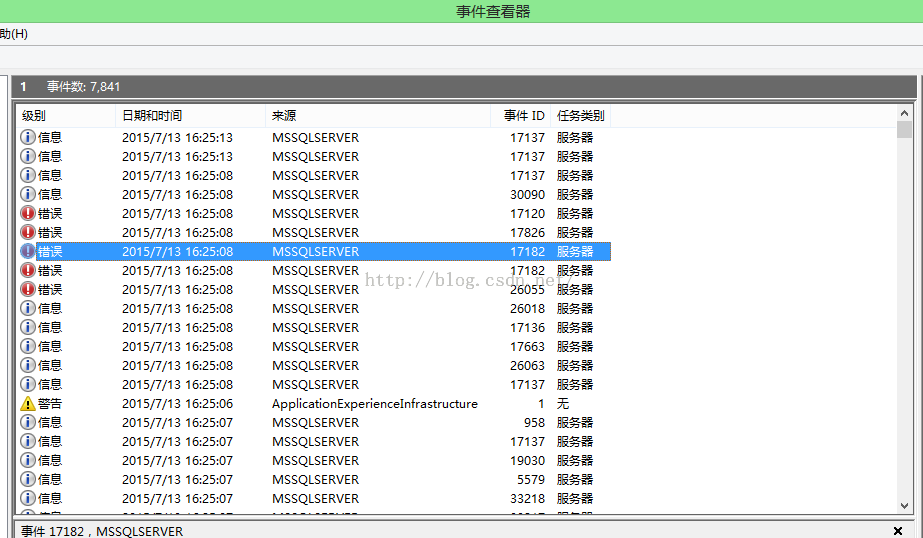Click the info icon on event 5579 row

pos(28,479)
